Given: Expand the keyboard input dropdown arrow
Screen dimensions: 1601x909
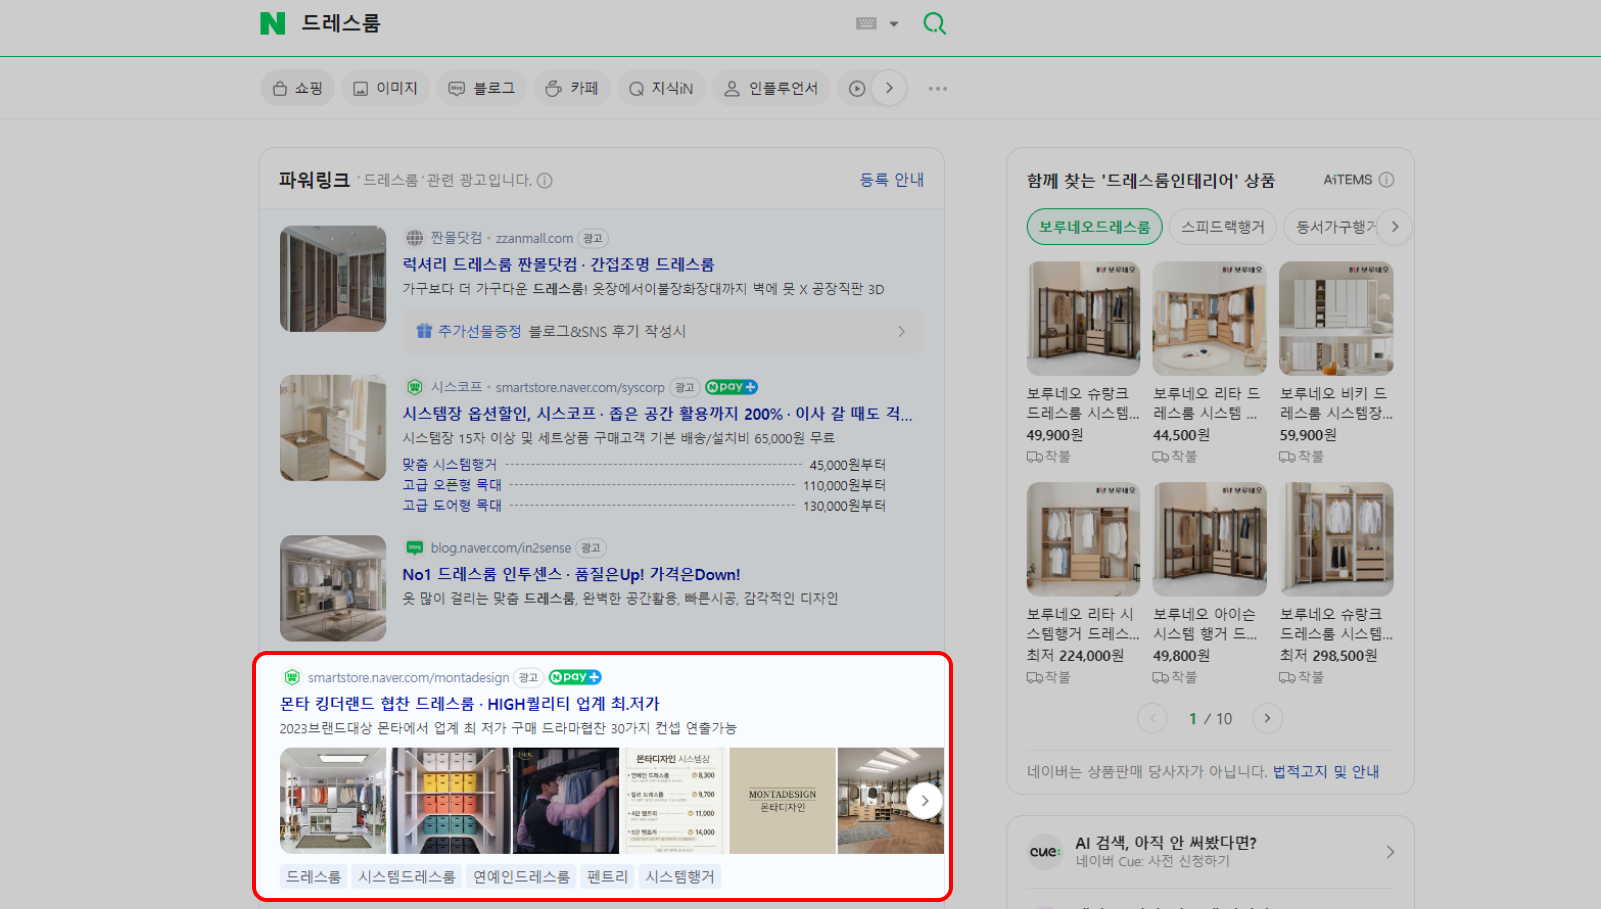Looking at the screenshot, I should pyautogui.click(x=894, y=24).
